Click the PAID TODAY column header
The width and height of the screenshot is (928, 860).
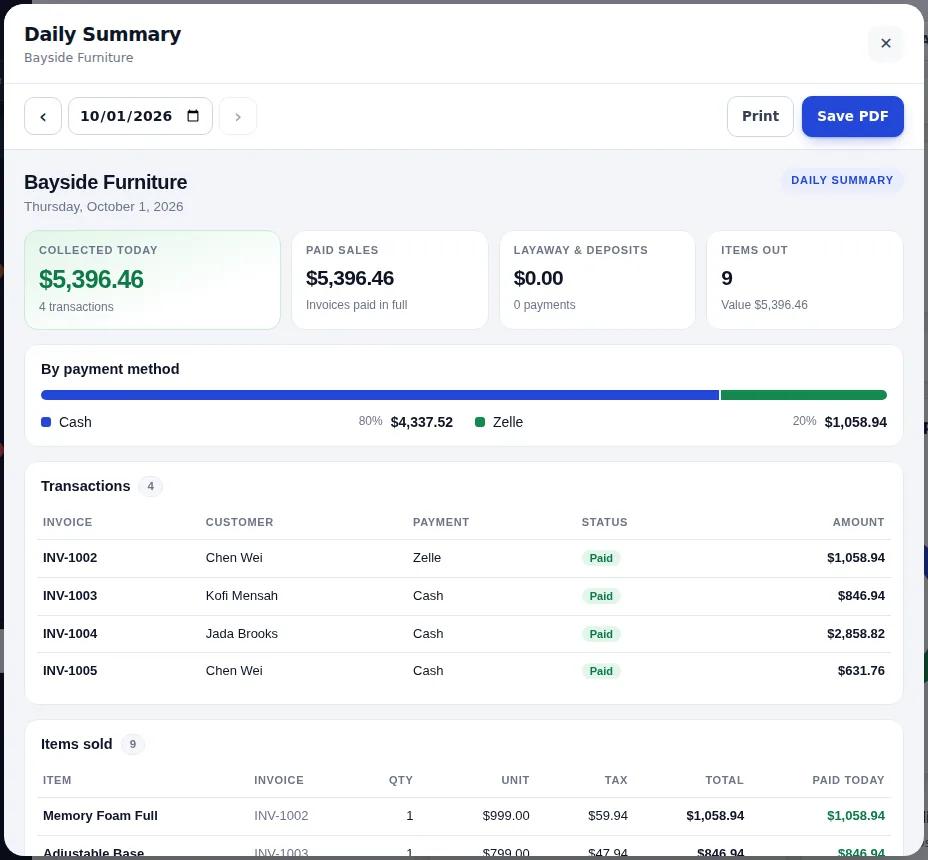coord(848,780)
